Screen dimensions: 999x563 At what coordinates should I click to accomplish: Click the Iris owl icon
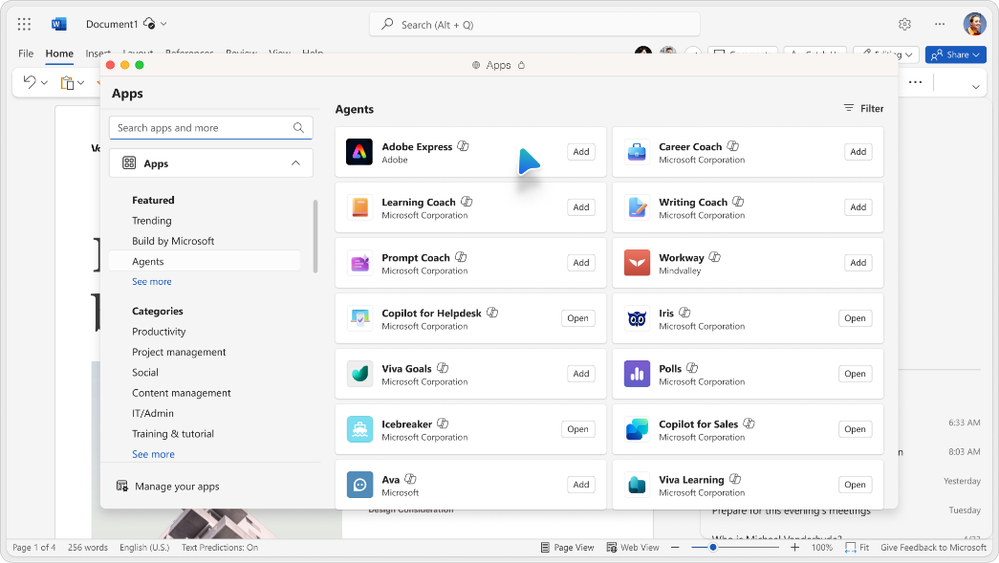[636, 318]
